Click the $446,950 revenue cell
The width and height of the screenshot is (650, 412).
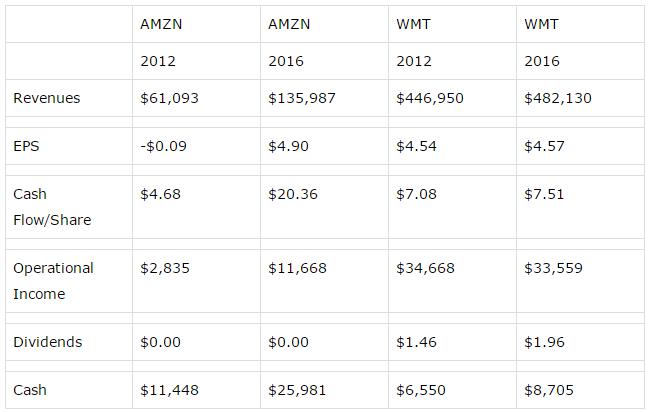point(428,98)
